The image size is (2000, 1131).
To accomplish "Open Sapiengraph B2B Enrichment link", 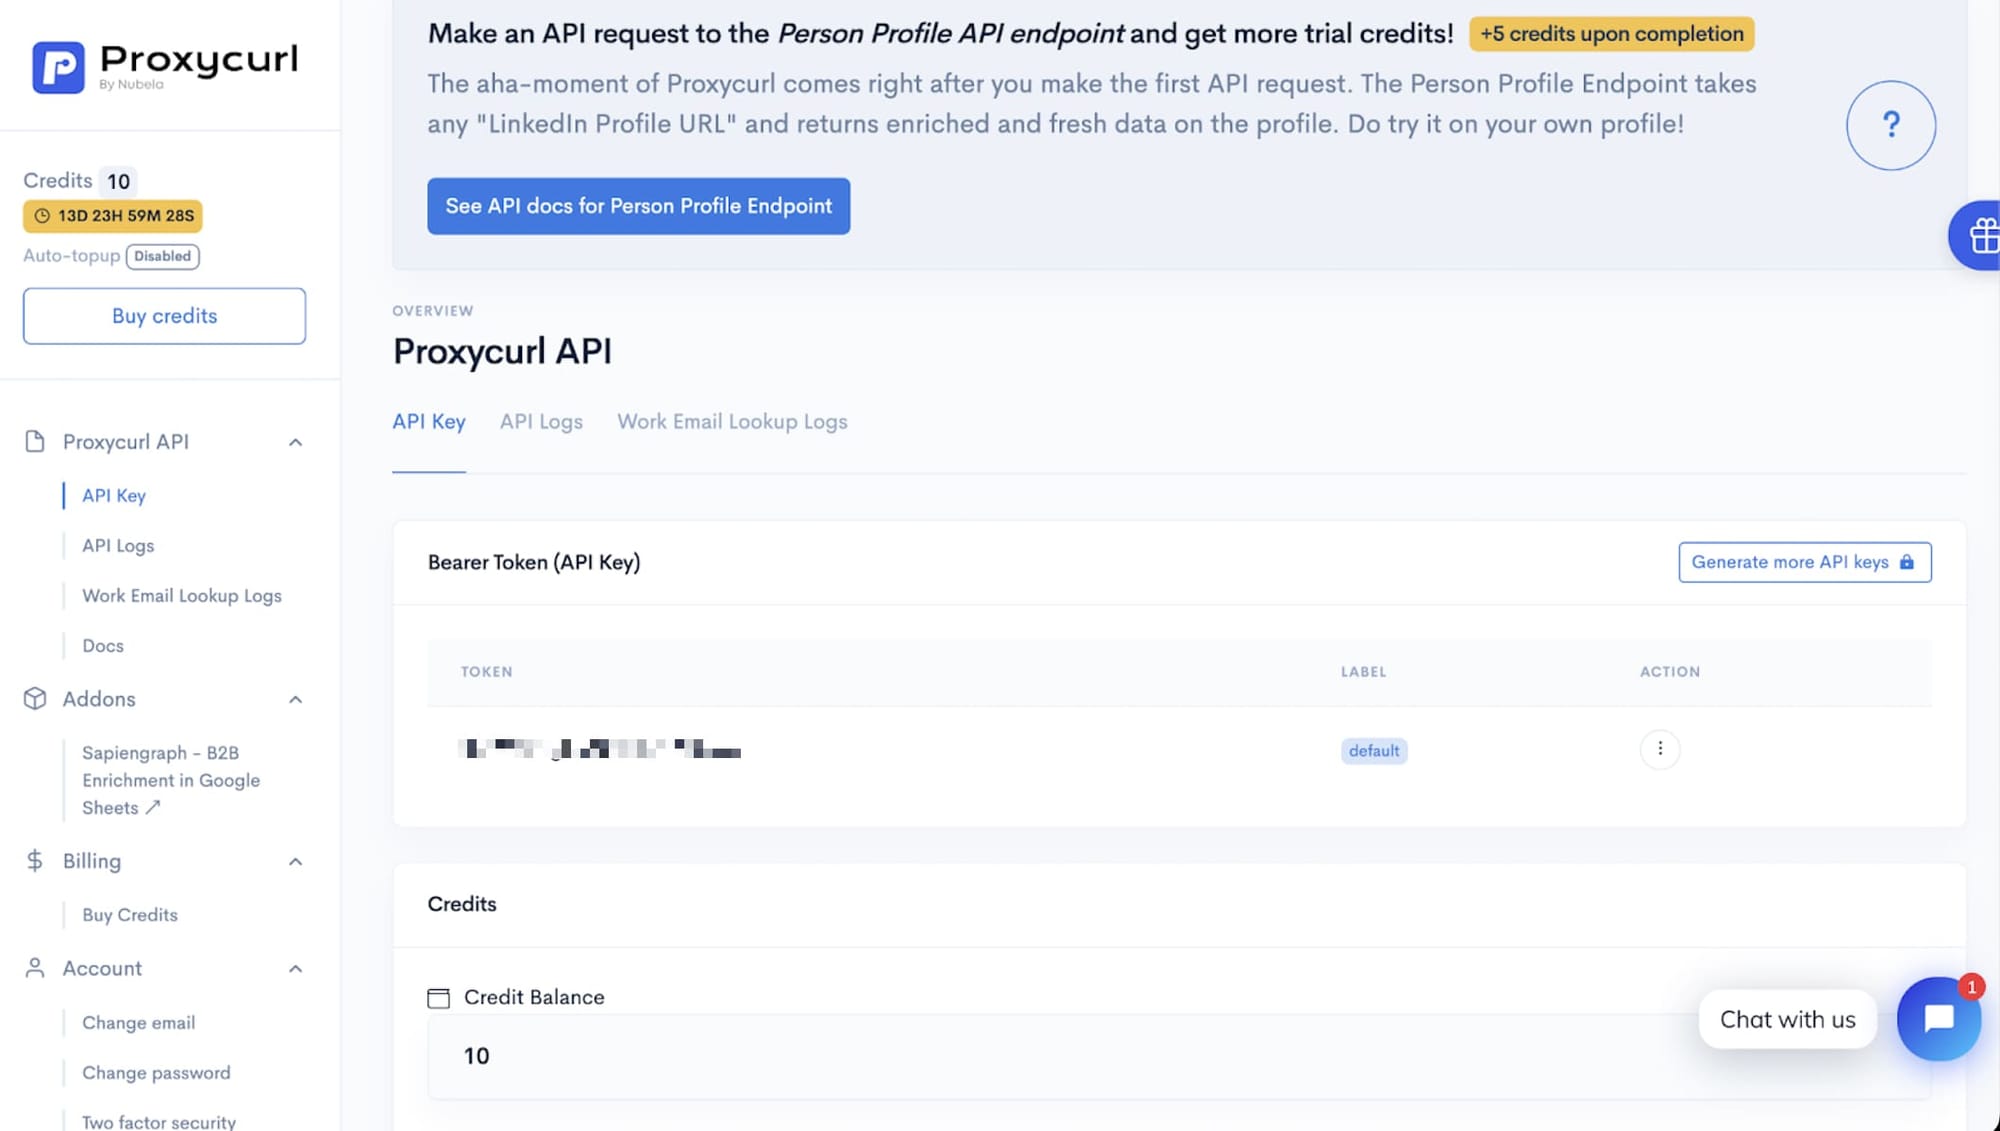I will 171,780.
